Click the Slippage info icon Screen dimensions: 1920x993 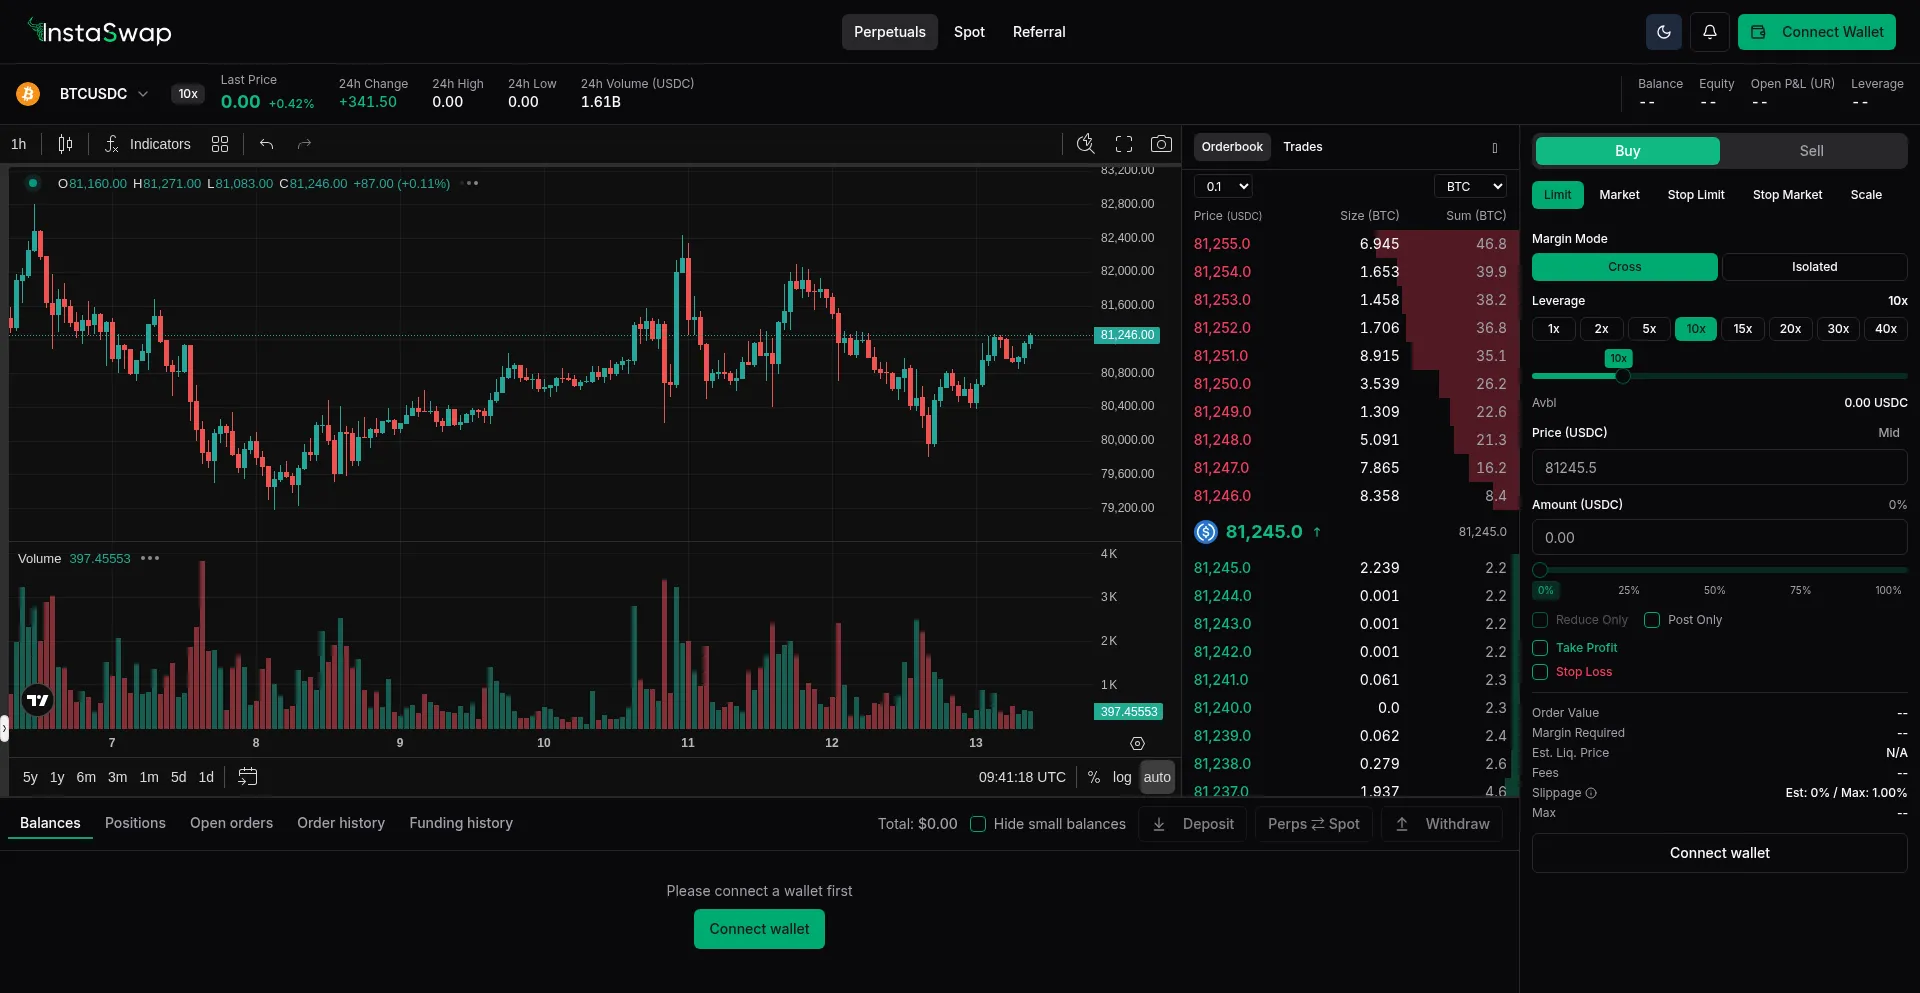[1591, 793]
